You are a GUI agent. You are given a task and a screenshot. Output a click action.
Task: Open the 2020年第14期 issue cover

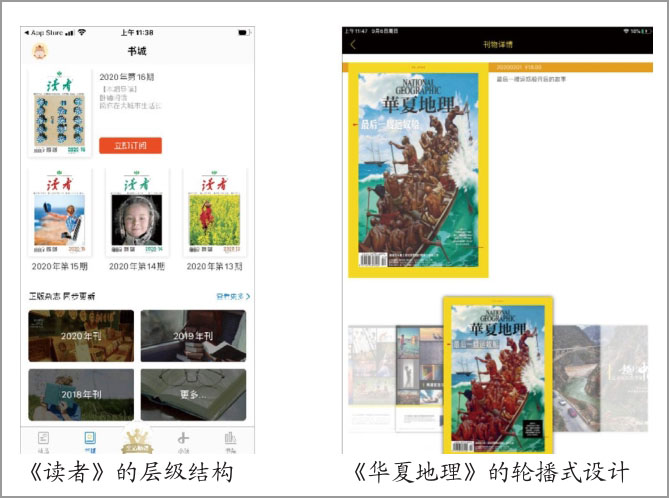(137, 212)
